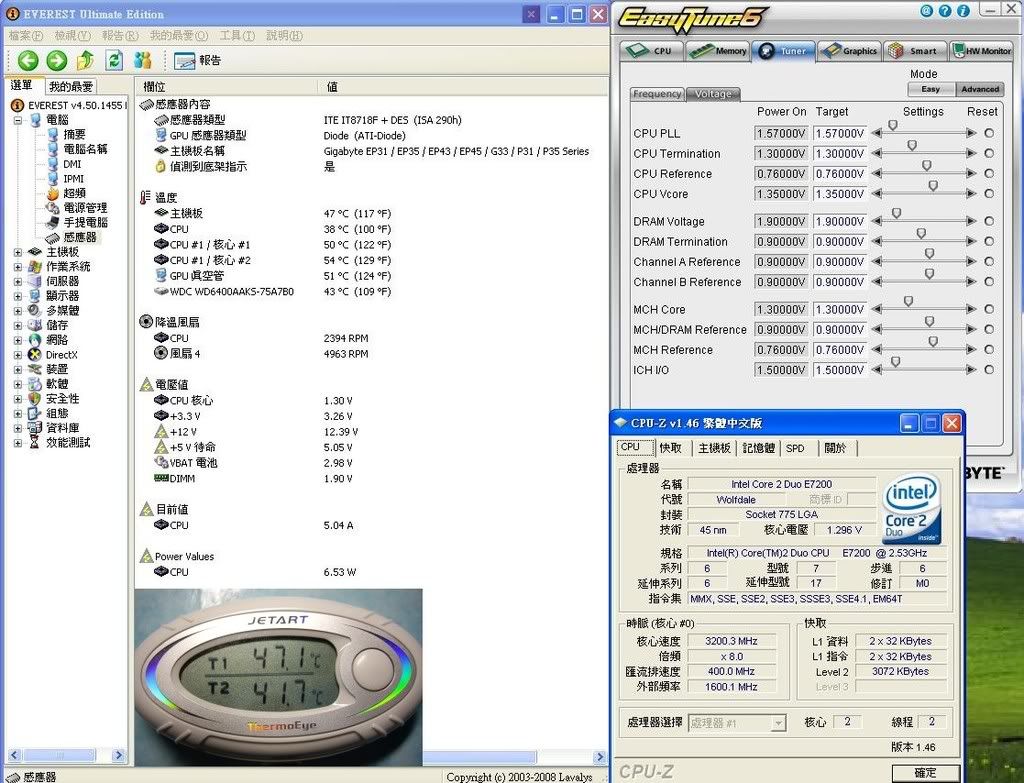Toggle the CPU Reference reset radio button
Viewport: 1024px width, 783px height.
tap(989, 174)
